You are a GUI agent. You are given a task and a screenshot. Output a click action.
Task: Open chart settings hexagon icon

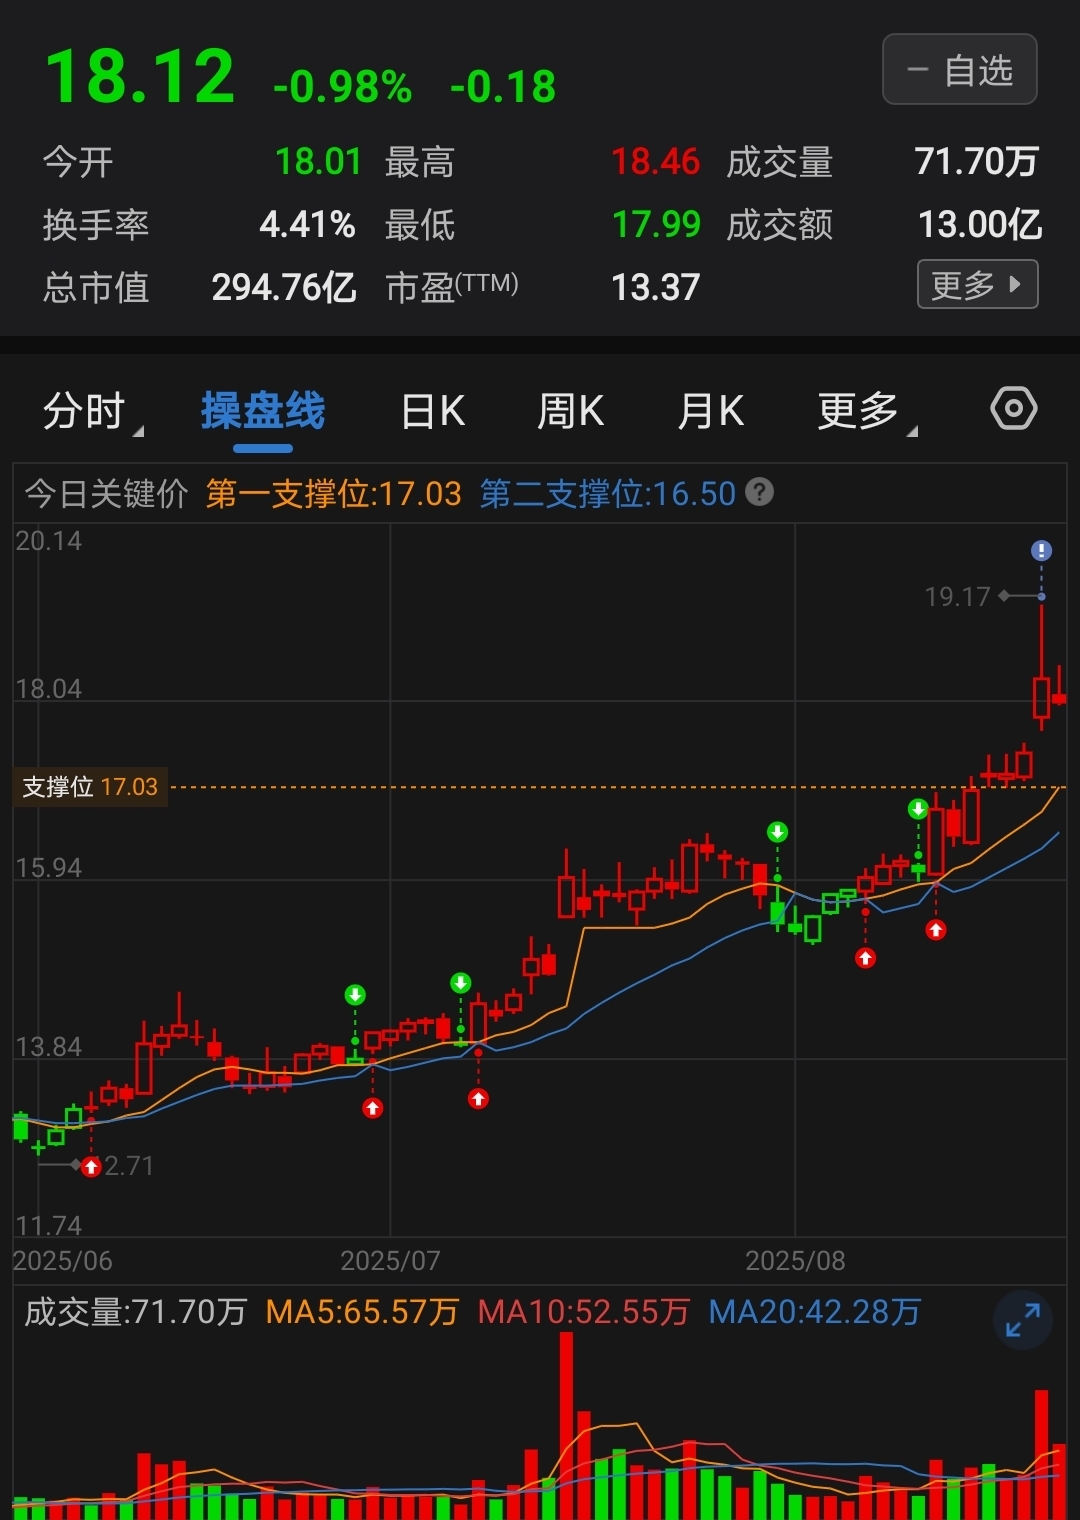1013,409
